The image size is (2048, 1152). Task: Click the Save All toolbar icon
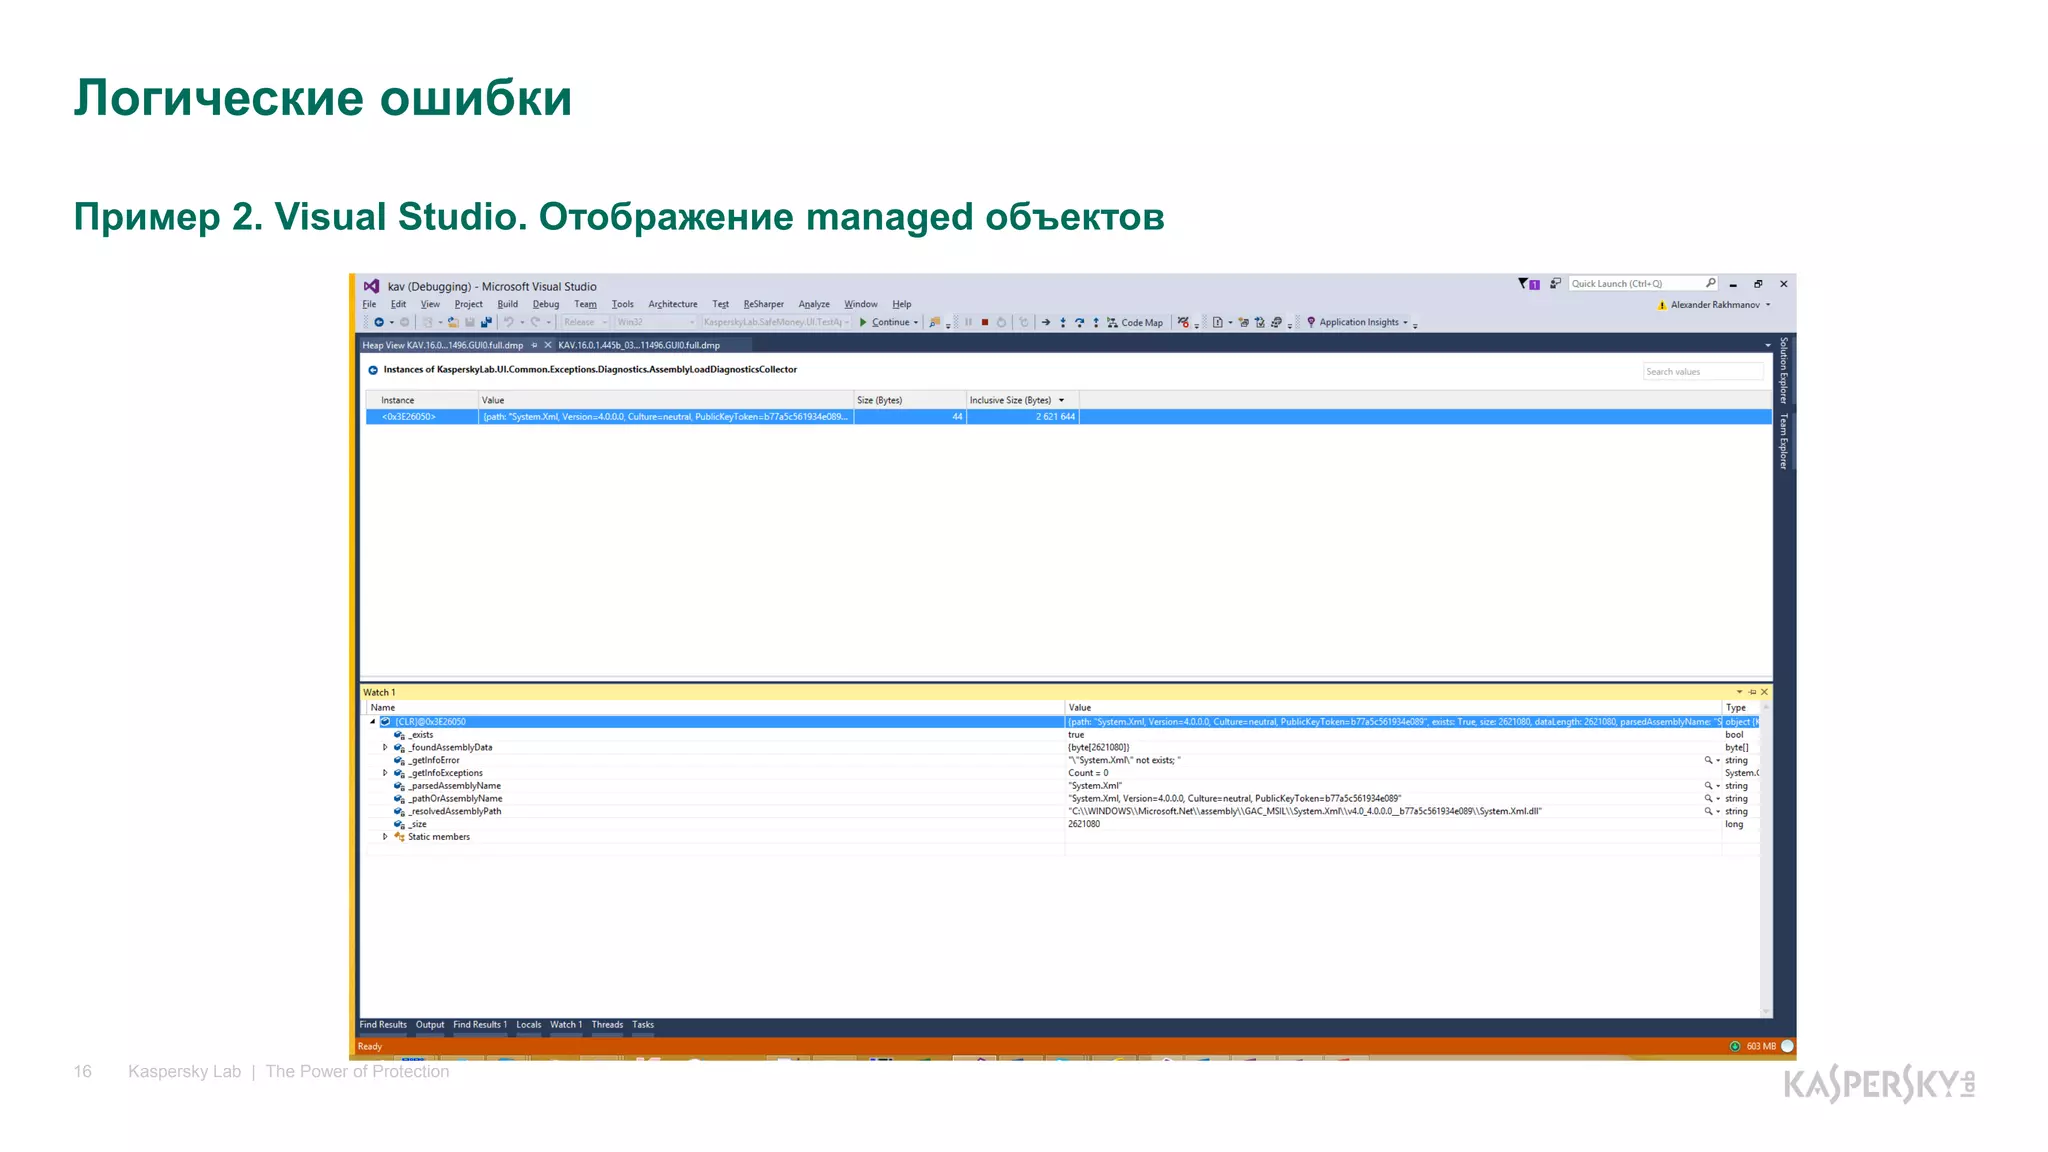(x=486, y=322)
